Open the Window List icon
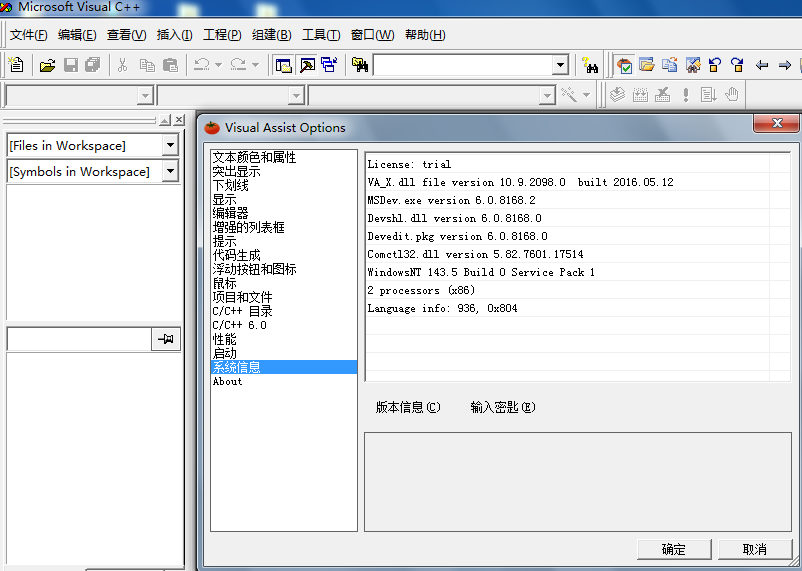Image resolution: width=802 pixels, height=571 pixels. [329, 65]
